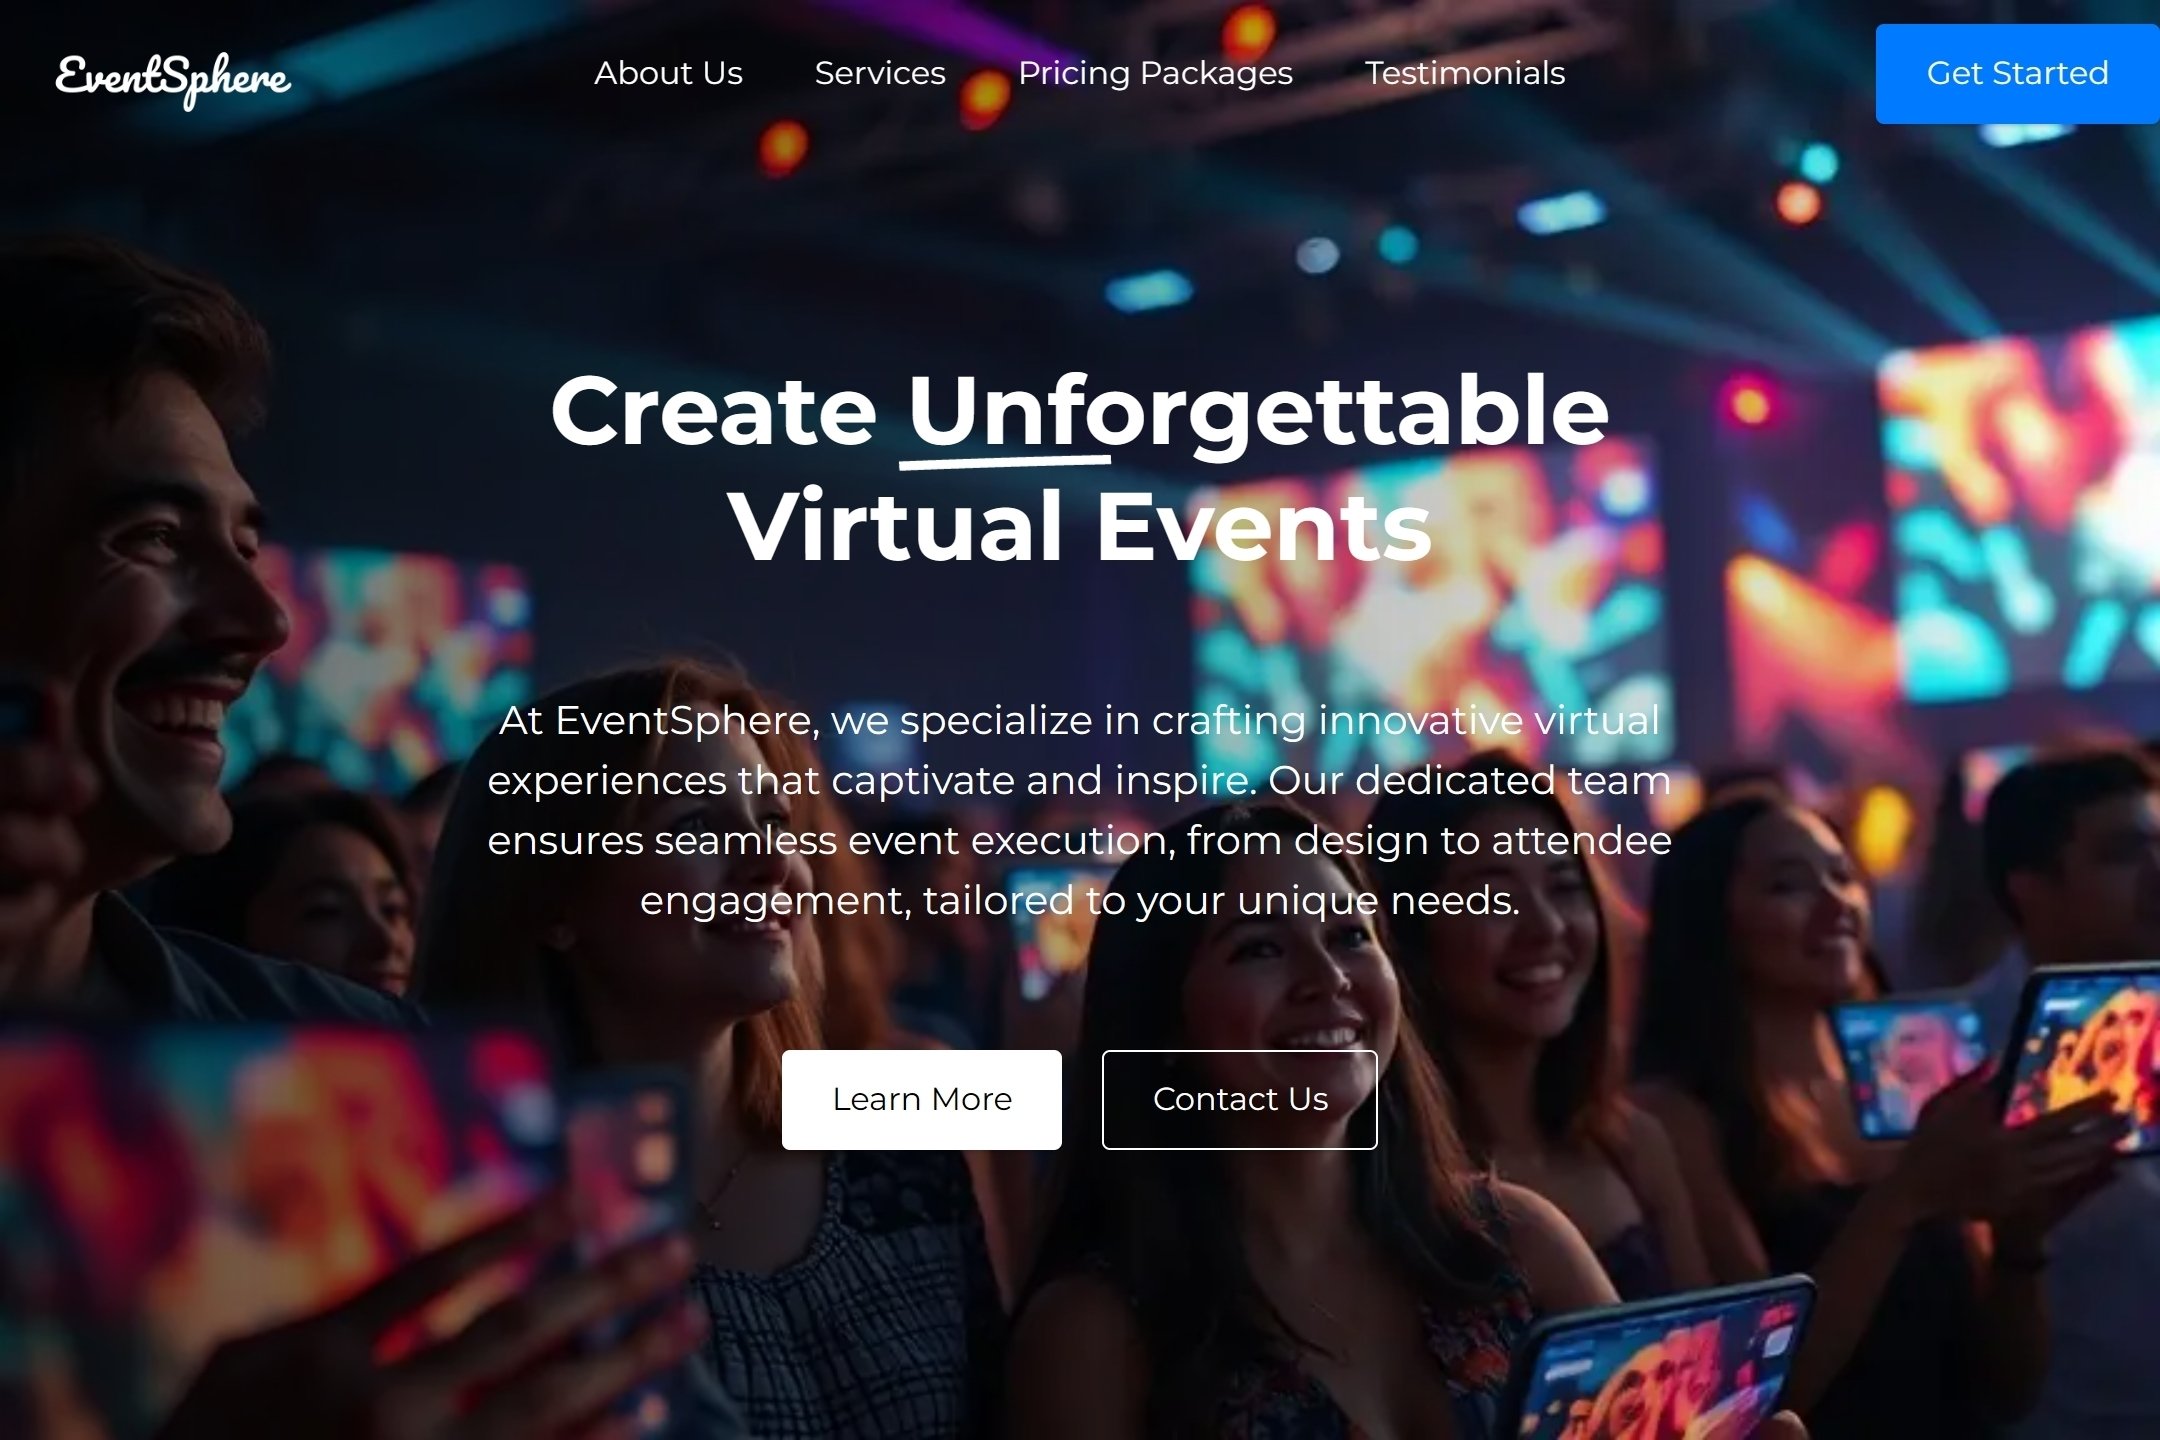The image size is (2160, 1440).
Task: Go to the Services section
Action: [x=880, y=73]
